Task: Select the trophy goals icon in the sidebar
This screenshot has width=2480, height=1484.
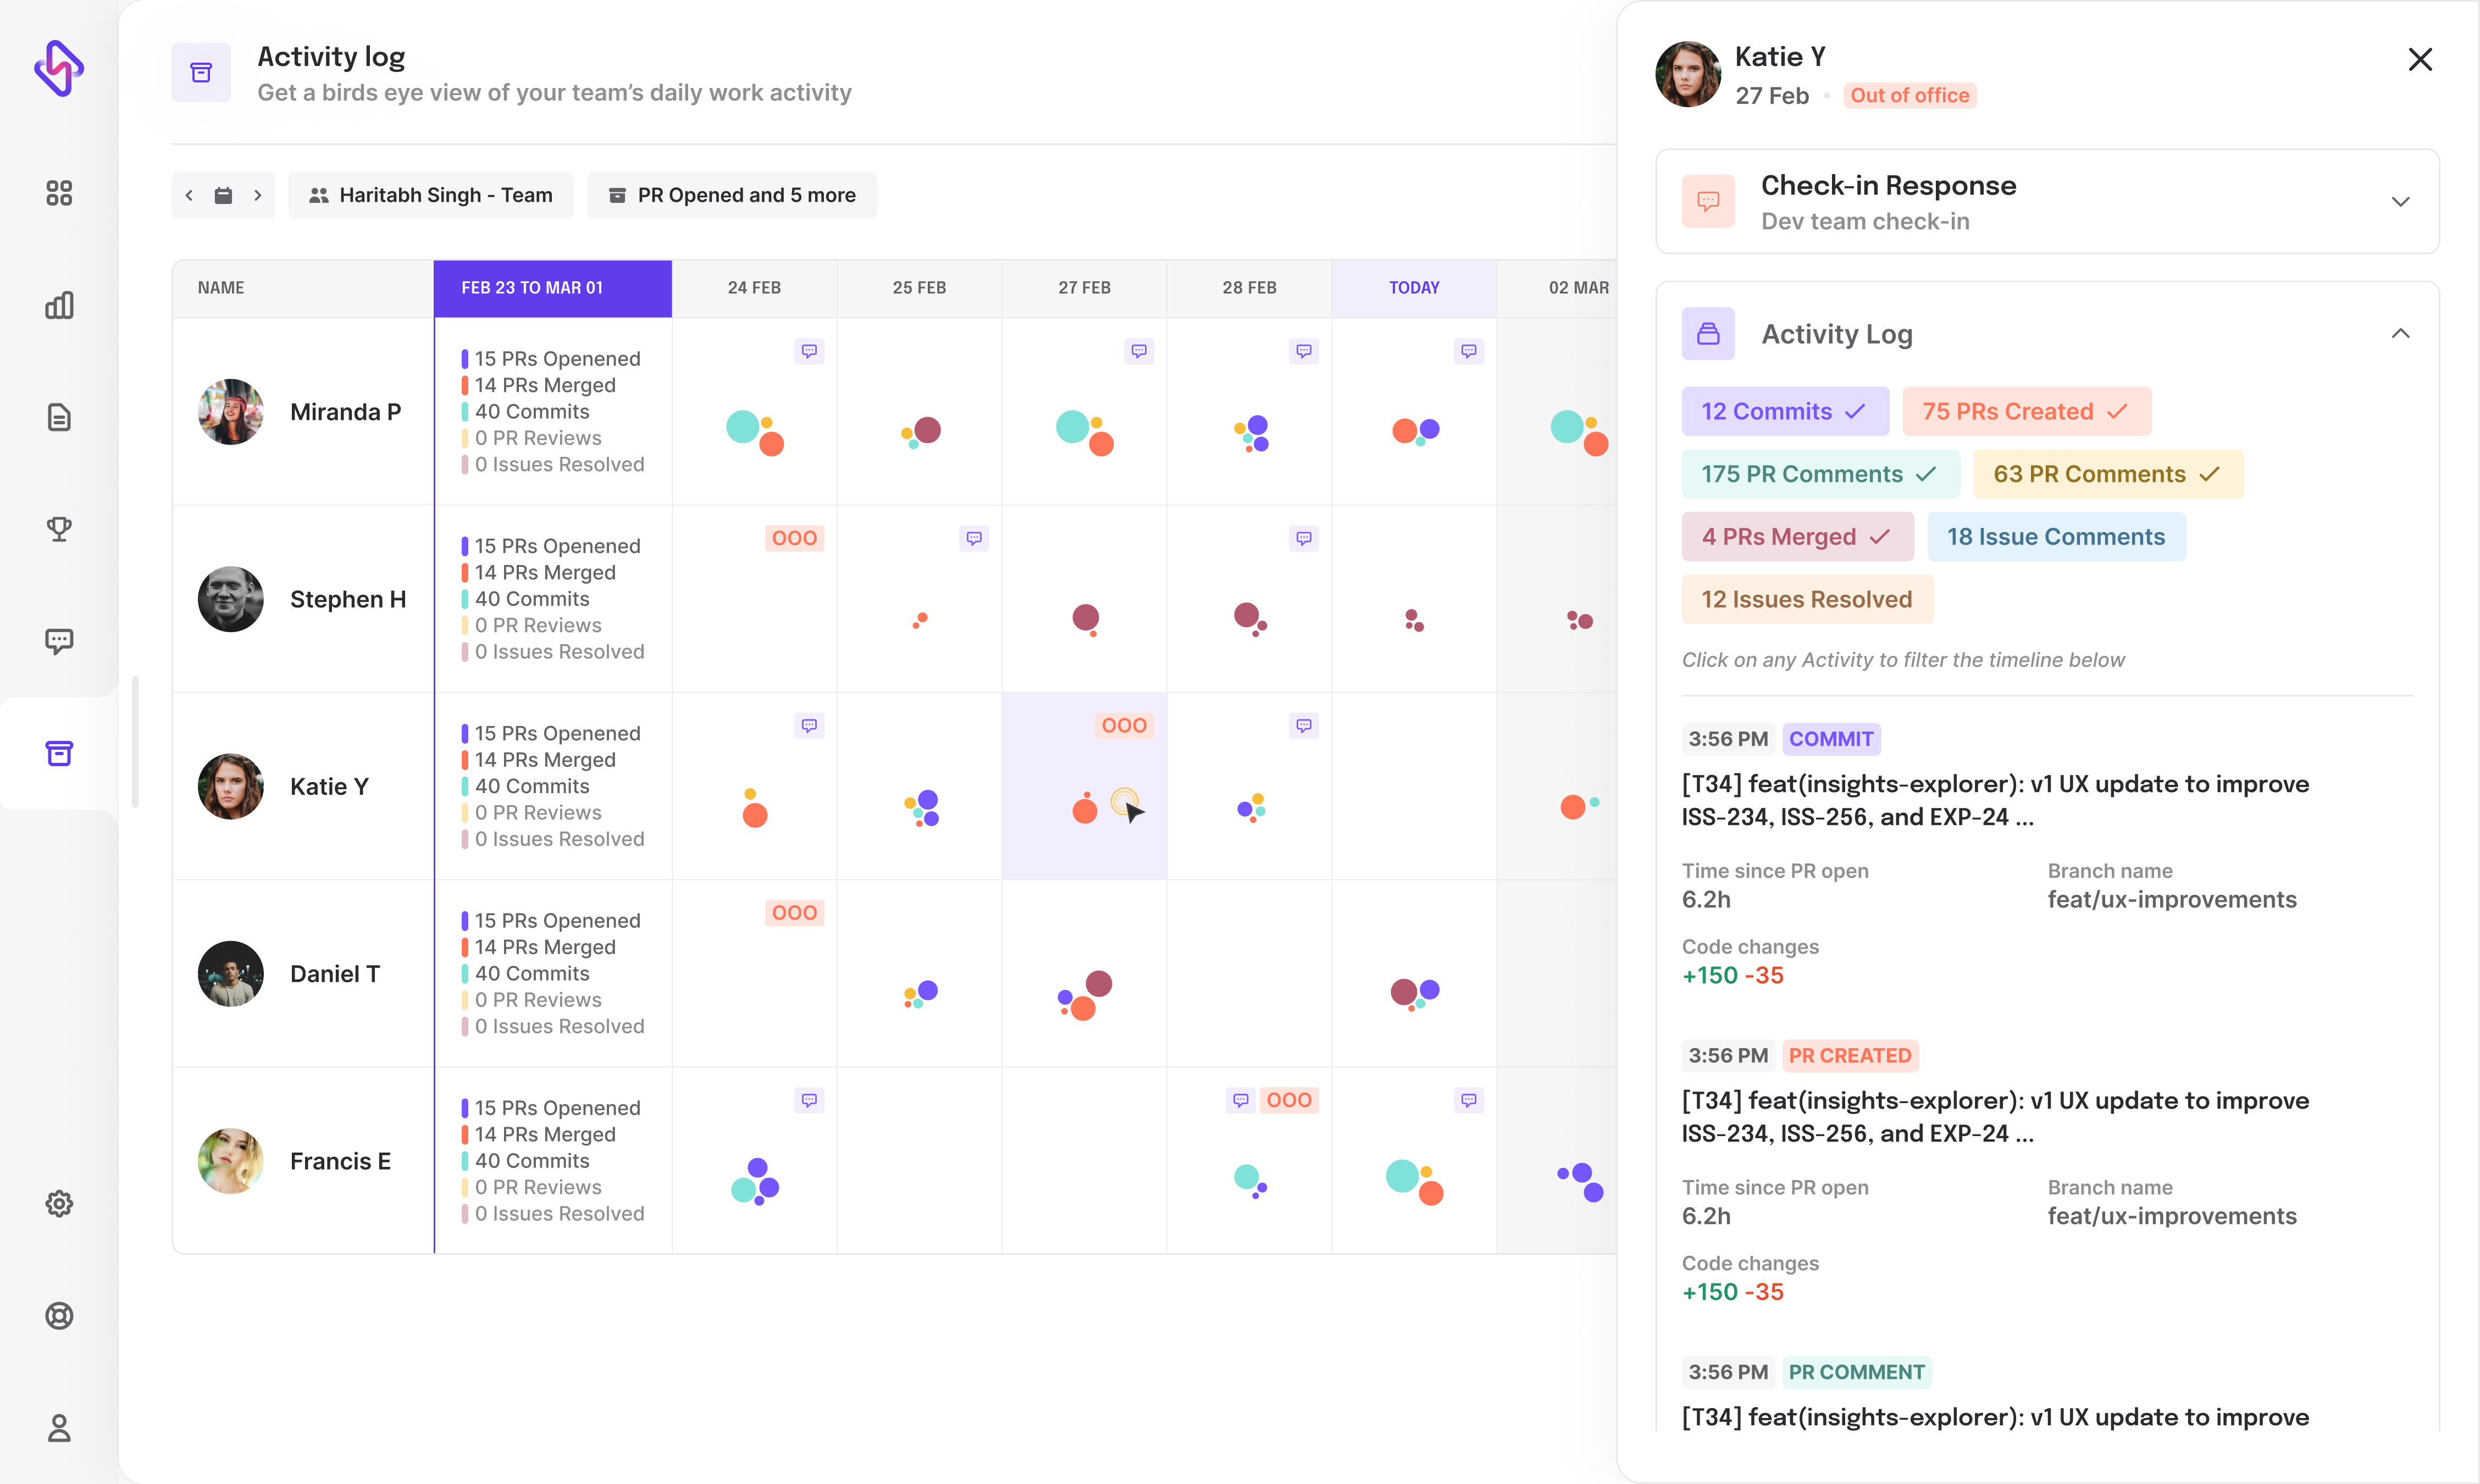Action: tap(59, 529)
